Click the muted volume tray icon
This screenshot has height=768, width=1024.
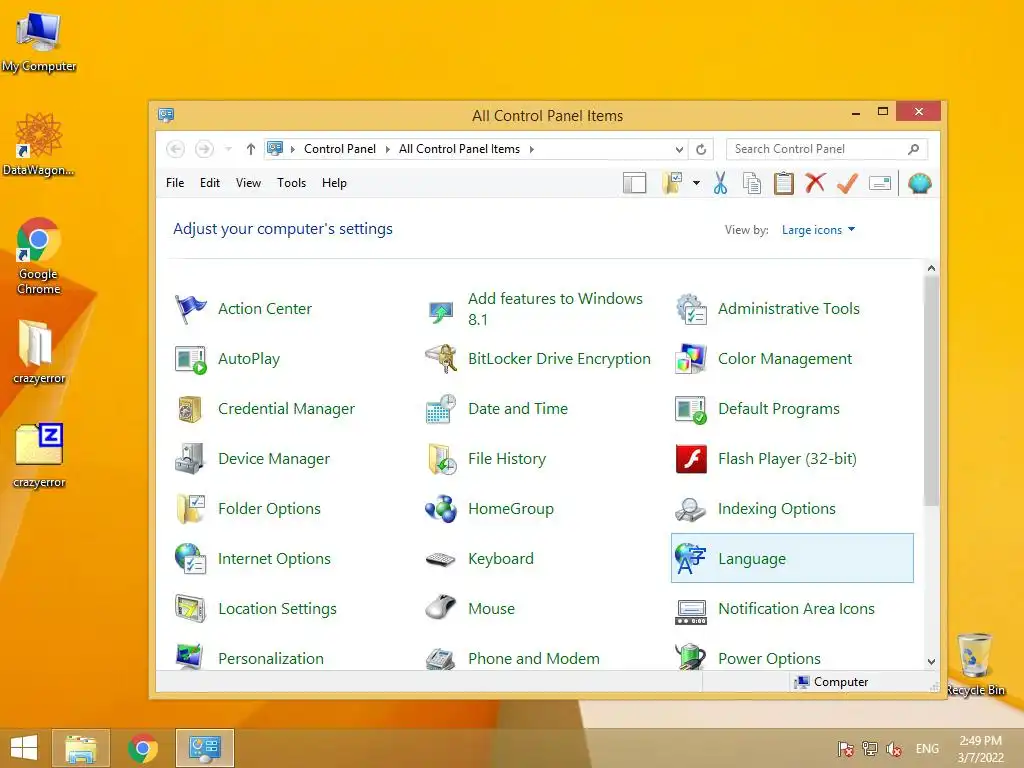point(894,749)
